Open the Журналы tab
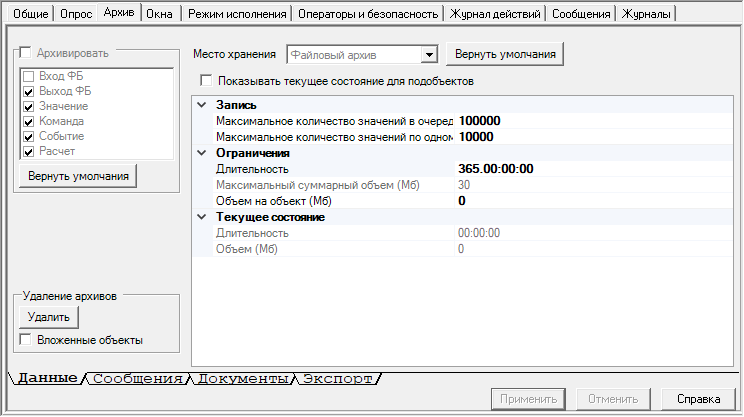 [646, 14]
